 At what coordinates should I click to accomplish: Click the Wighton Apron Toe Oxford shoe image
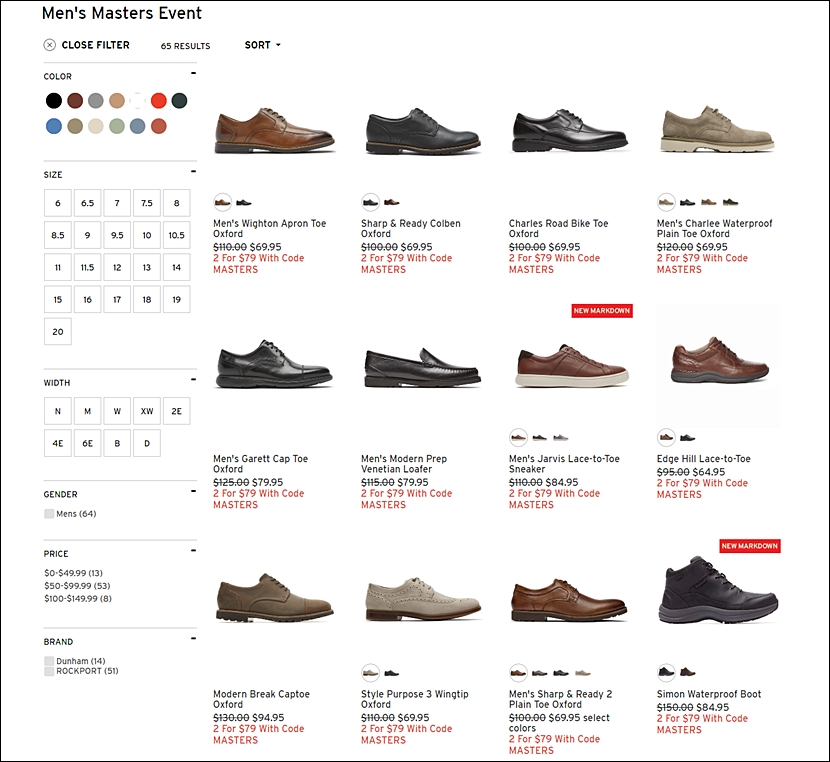(274, 131)
